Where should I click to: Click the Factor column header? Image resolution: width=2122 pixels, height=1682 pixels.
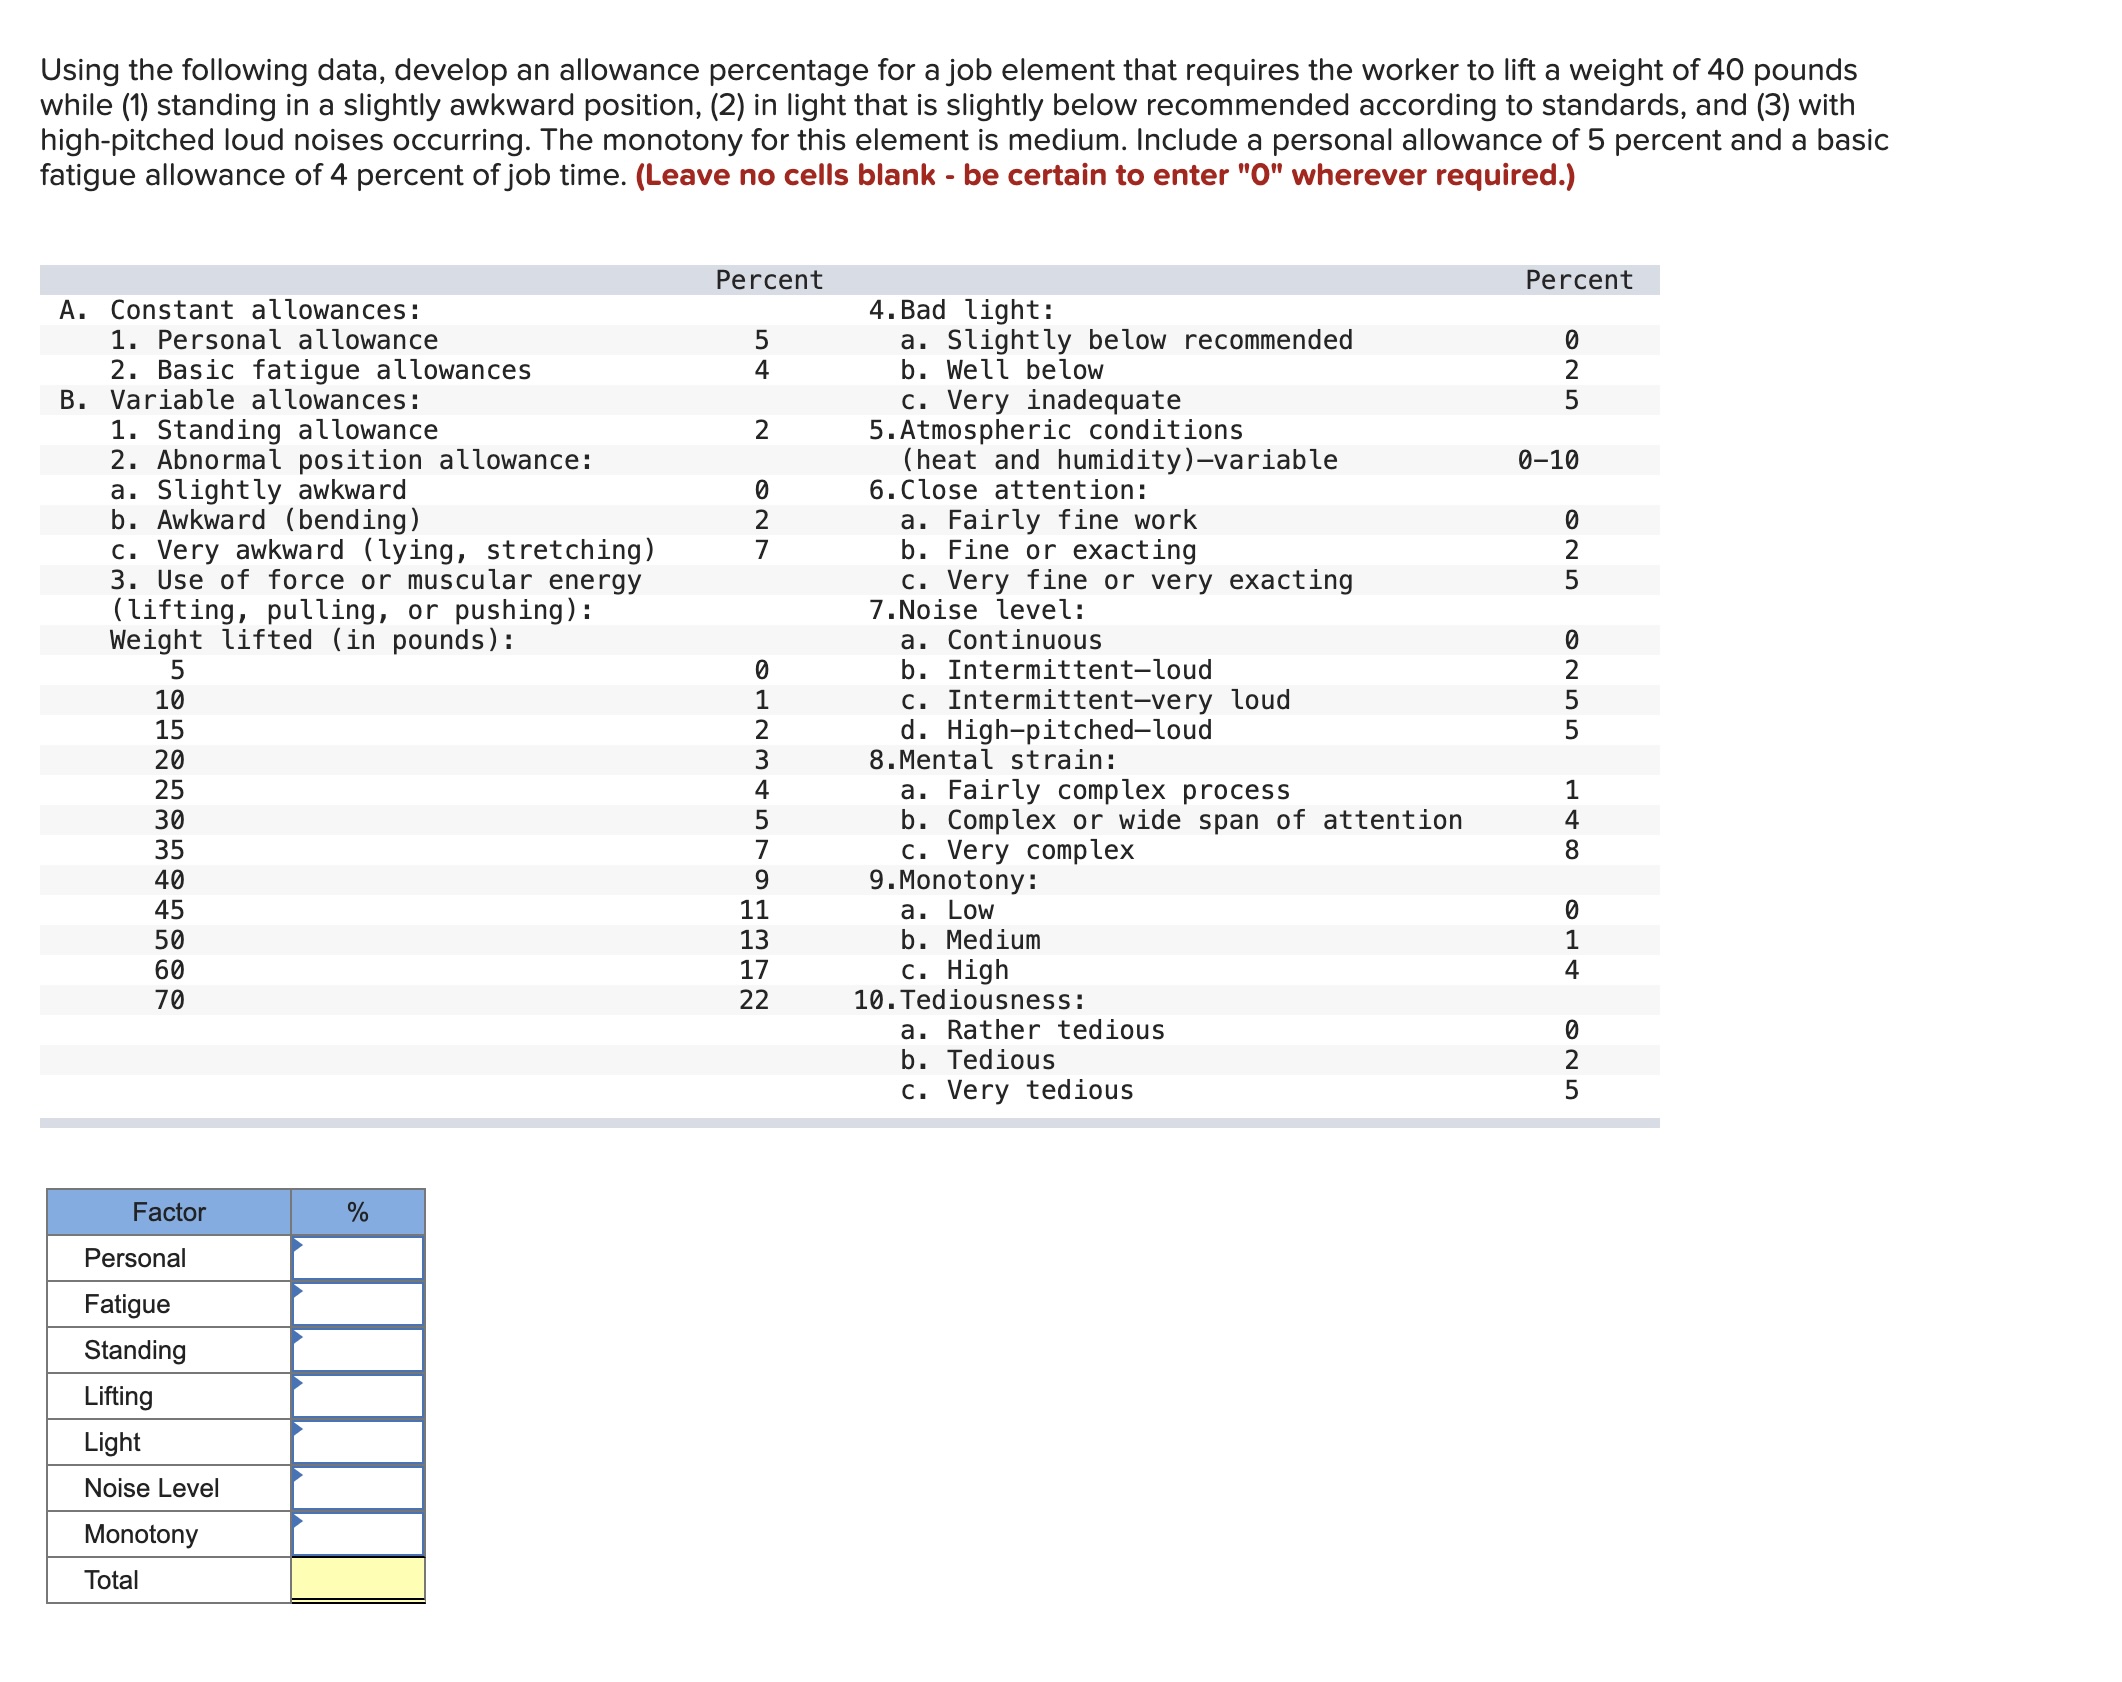point(167,1212)
